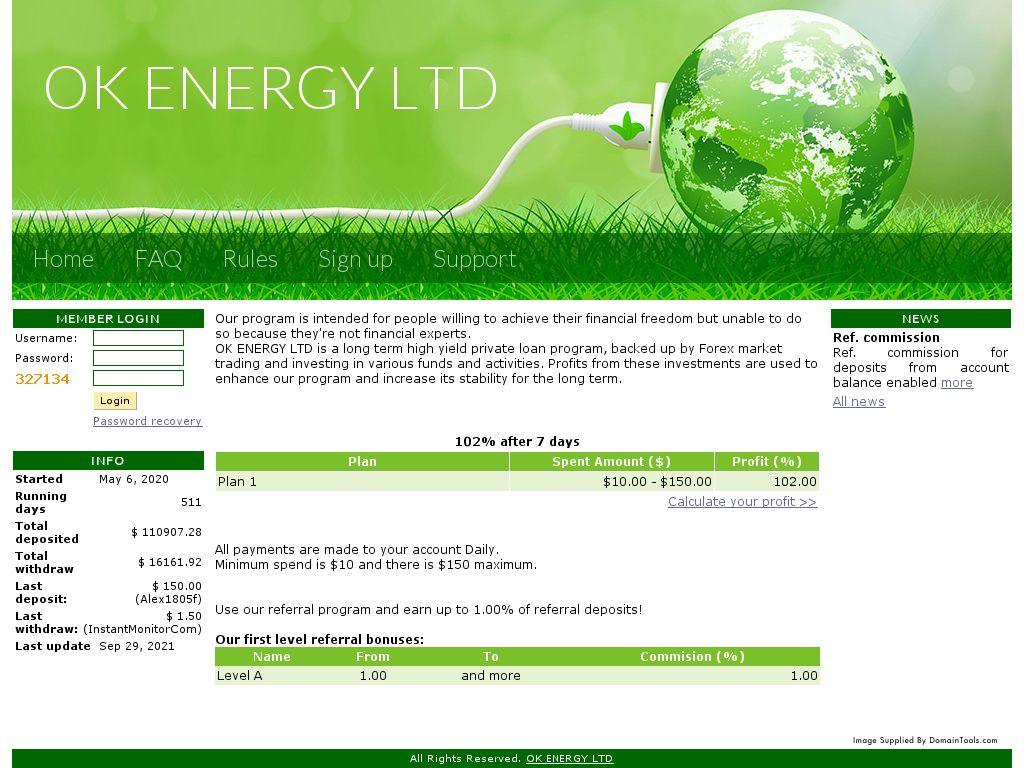
Task: Click Total deposited value $ 110907.28
Action: pyautogui.click(x=167, y=532)
